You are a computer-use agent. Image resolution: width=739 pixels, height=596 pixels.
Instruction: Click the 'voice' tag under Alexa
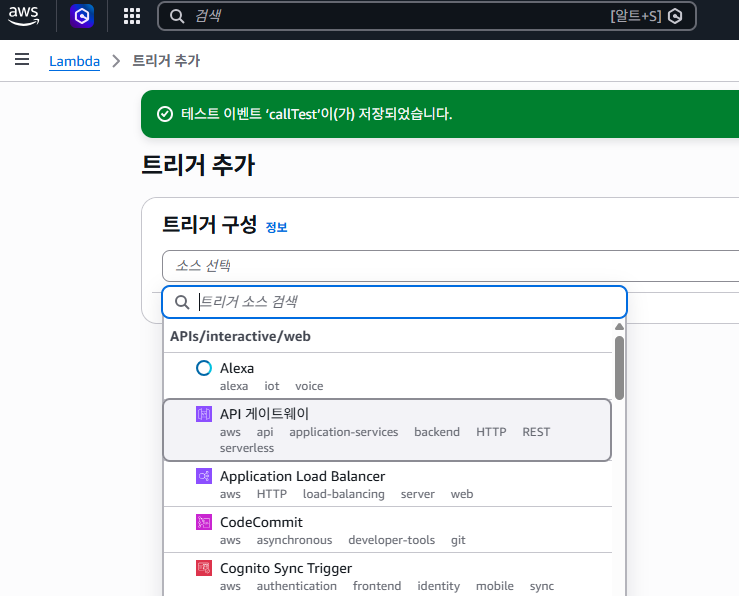309,386
